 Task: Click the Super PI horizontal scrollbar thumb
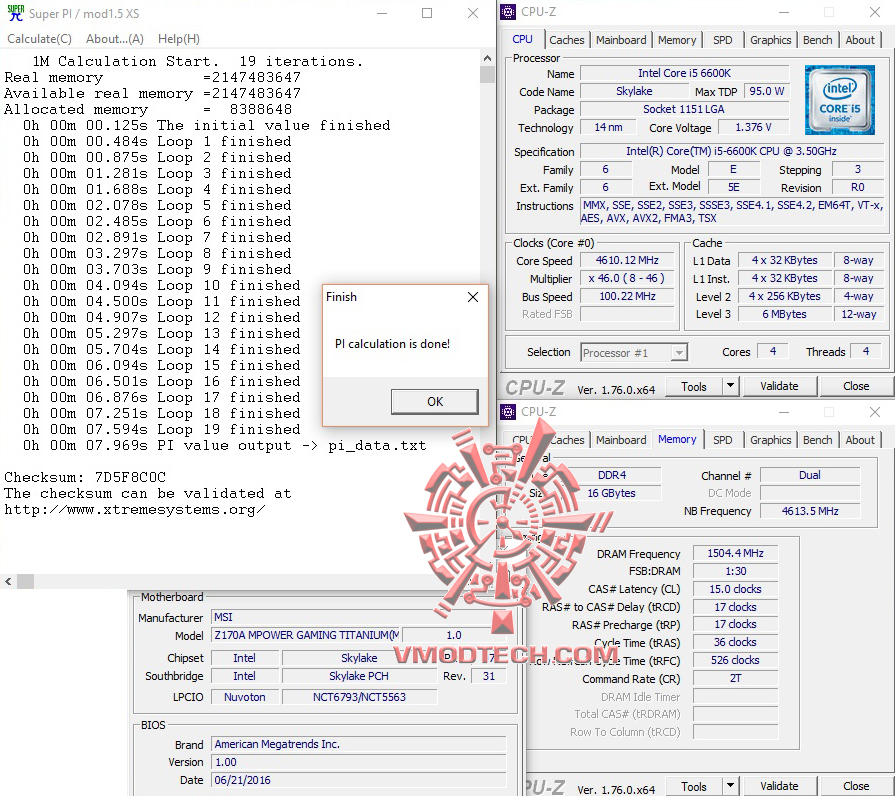click(x=23, y=581)
